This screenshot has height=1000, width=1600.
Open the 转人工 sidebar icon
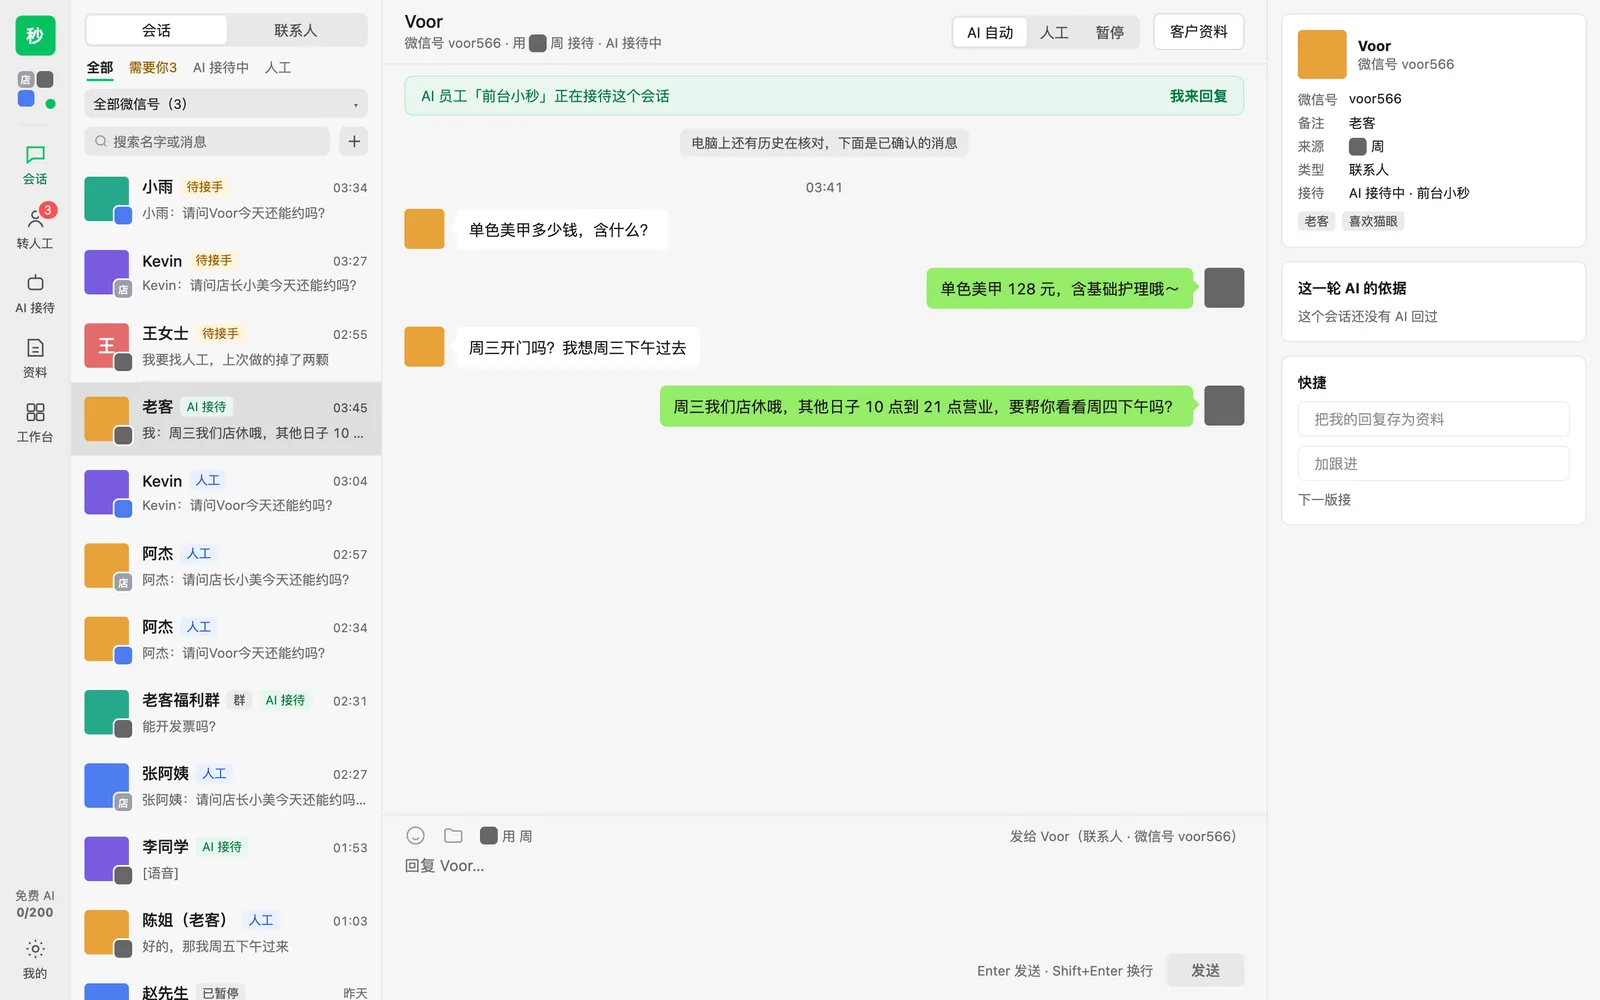click(35, 229)
